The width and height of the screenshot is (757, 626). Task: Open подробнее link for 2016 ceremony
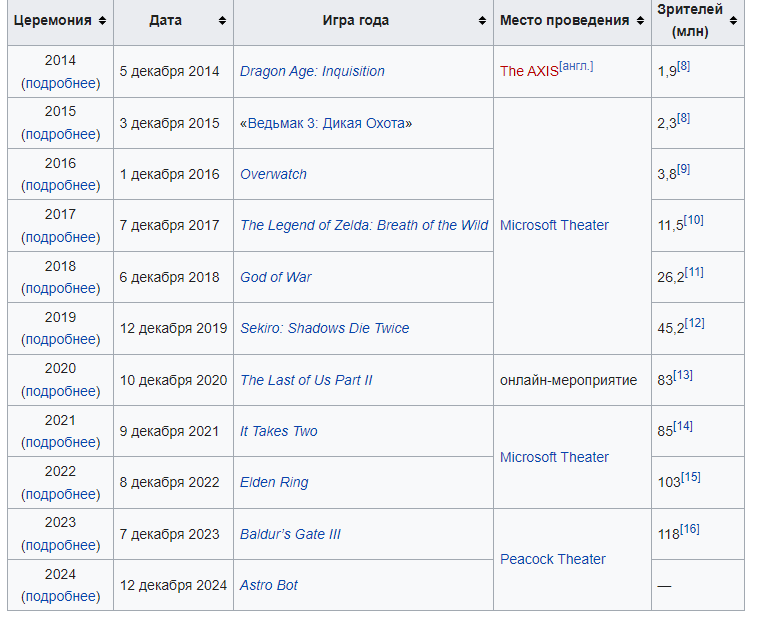60,185
